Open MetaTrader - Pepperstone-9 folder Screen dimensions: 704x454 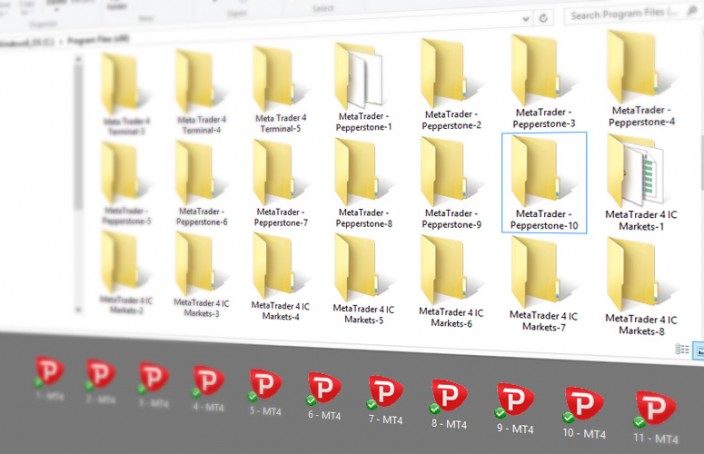pyautogui.click(x=451, y=183)
